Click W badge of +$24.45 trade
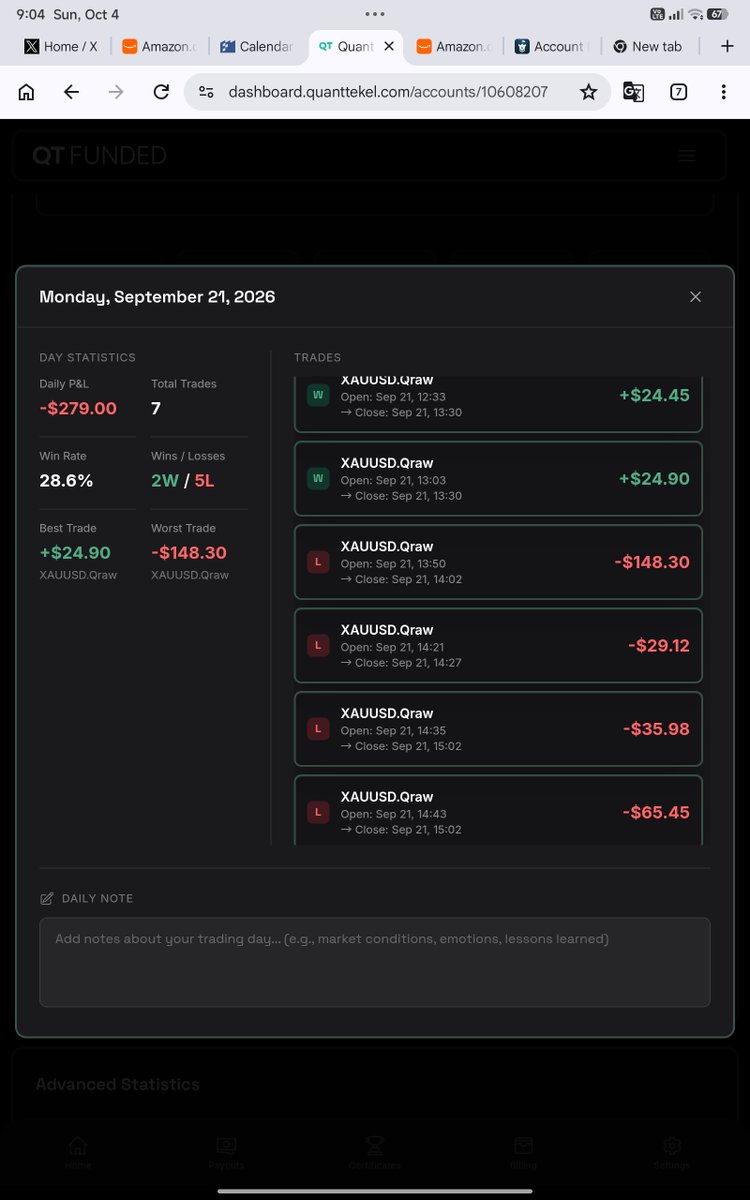 [x=318, y=395]
